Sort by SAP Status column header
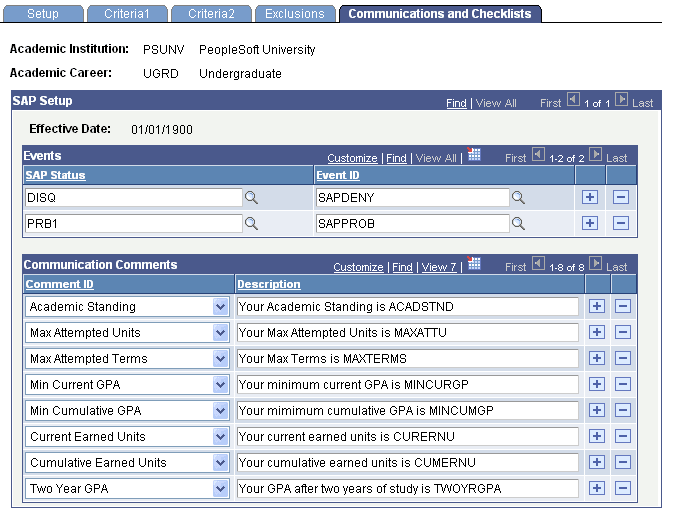673x515 pixels. click(55, 175)
